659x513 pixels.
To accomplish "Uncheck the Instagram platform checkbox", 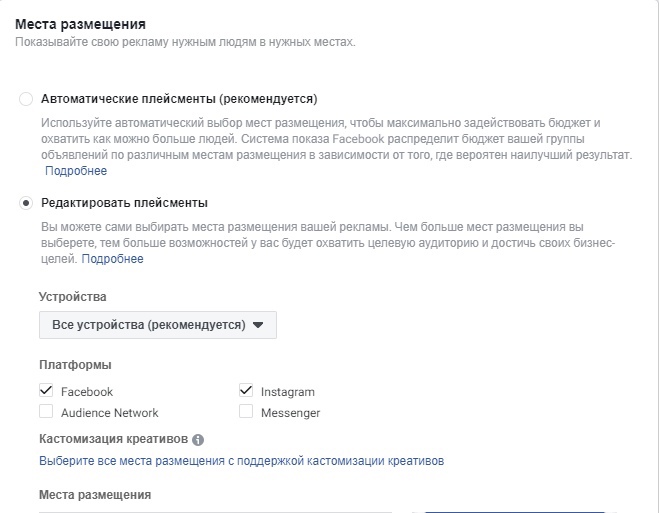I will click(x=246, y=391).
